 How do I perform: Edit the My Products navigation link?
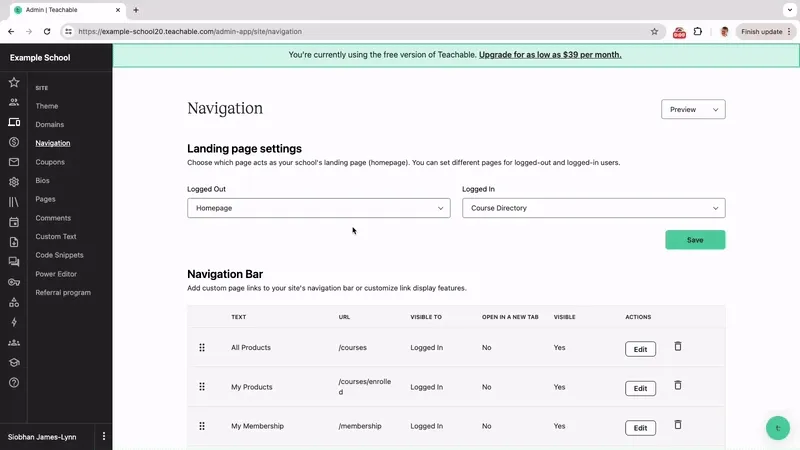[x=640, y=388]
